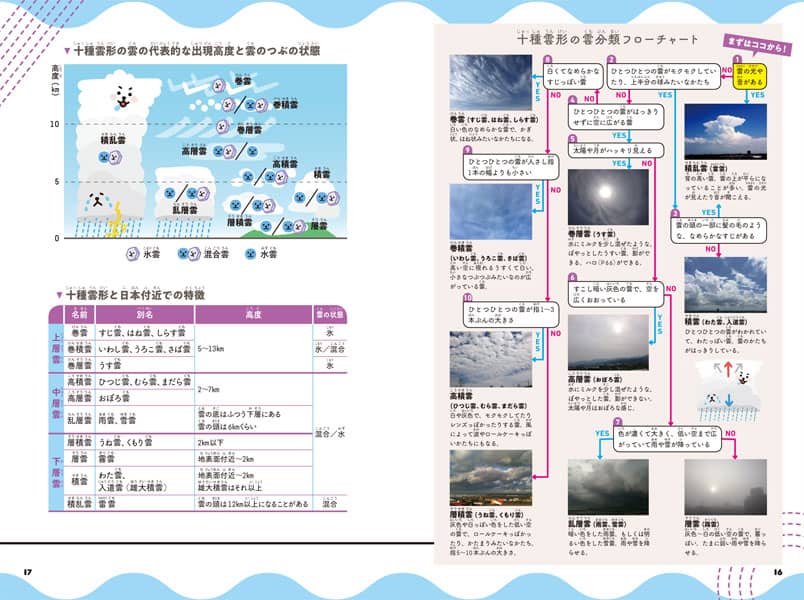This screenshot has height=600, width=804.
Task: Click the table cell いわし雲、うろこ雲、さば雲
Action: [x=145, y=349]
